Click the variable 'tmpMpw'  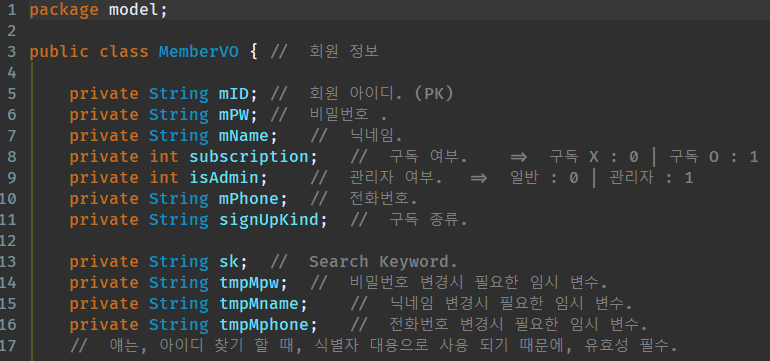tap(248, 283)
